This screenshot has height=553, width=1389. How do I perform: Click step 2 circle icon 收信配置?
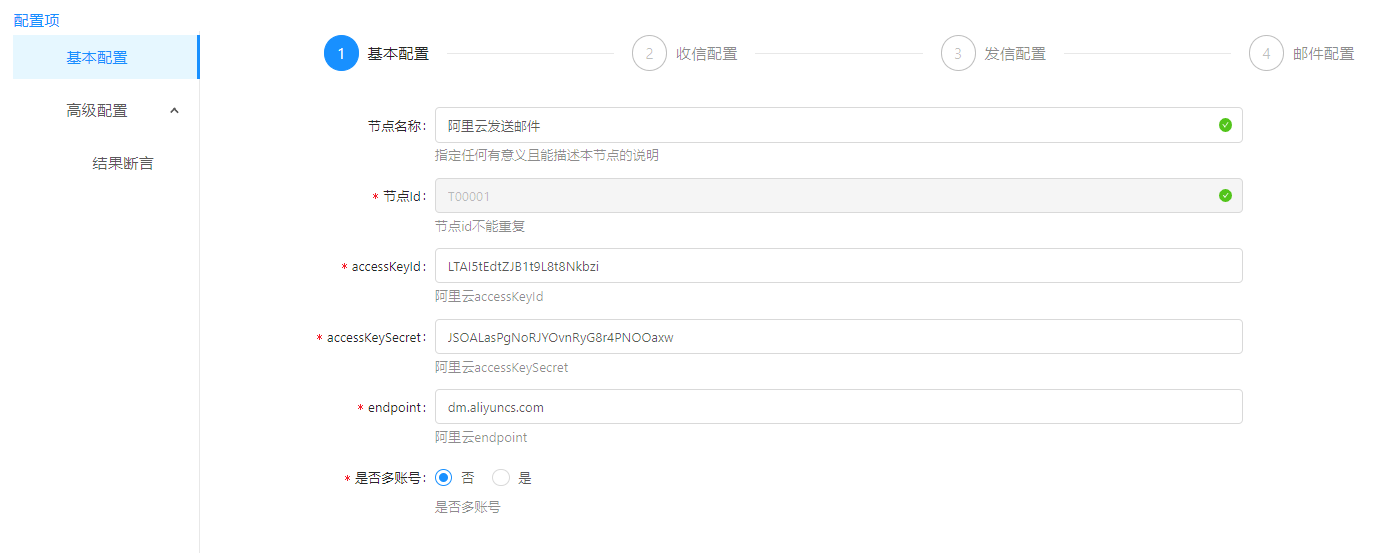click(649, 54)
